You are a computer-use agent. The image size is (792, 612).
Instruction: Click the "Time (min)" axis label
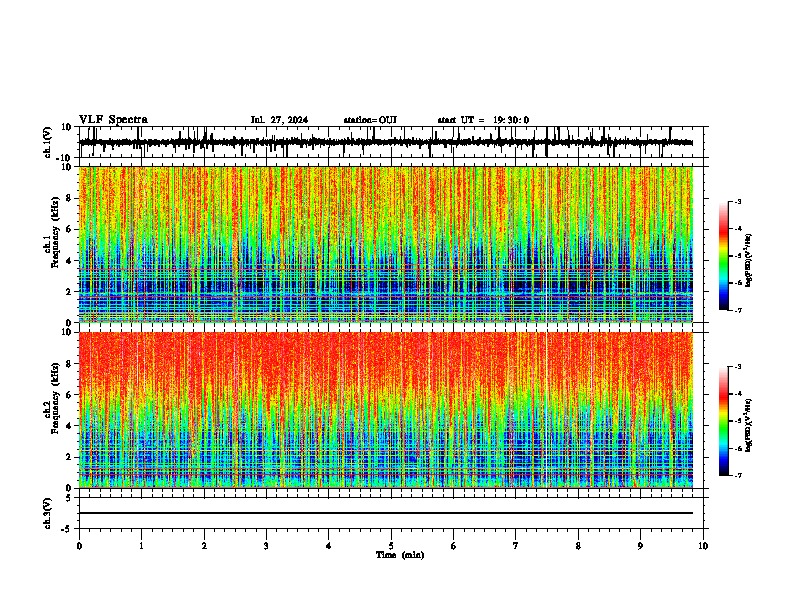click(400, 555)
